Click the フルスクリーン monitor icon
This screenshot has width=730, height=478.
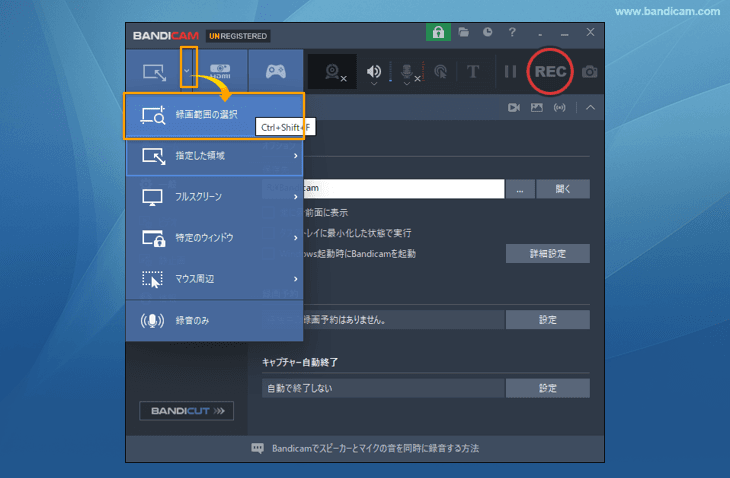pos(152,197)
